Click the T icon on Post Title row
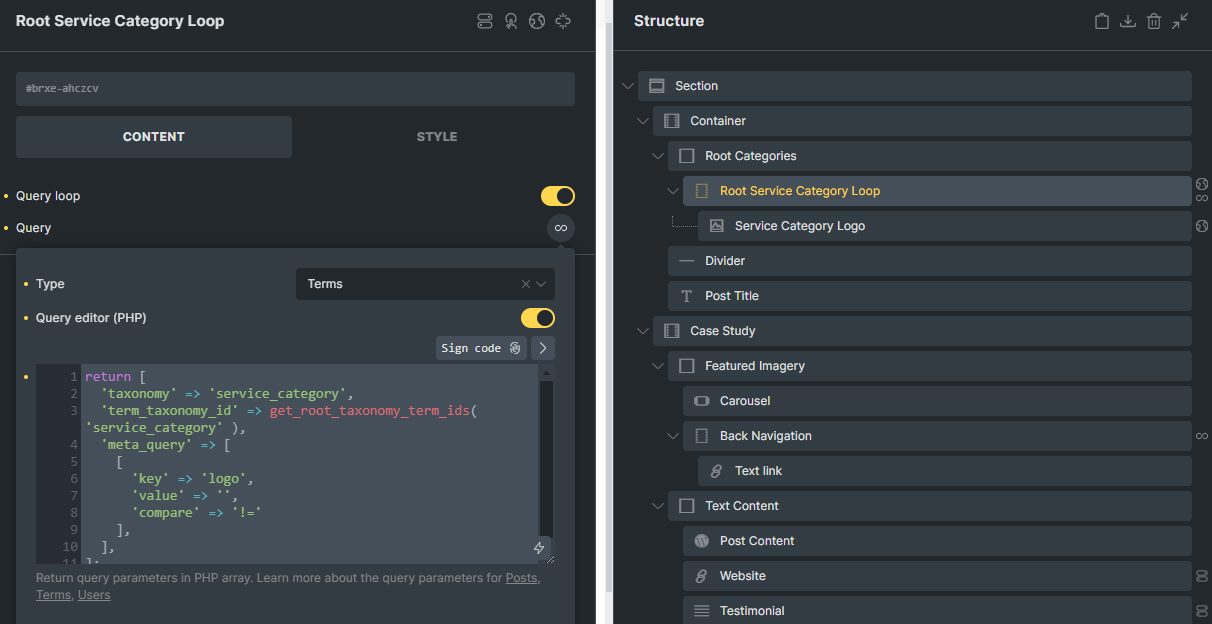 click(686, 296)
